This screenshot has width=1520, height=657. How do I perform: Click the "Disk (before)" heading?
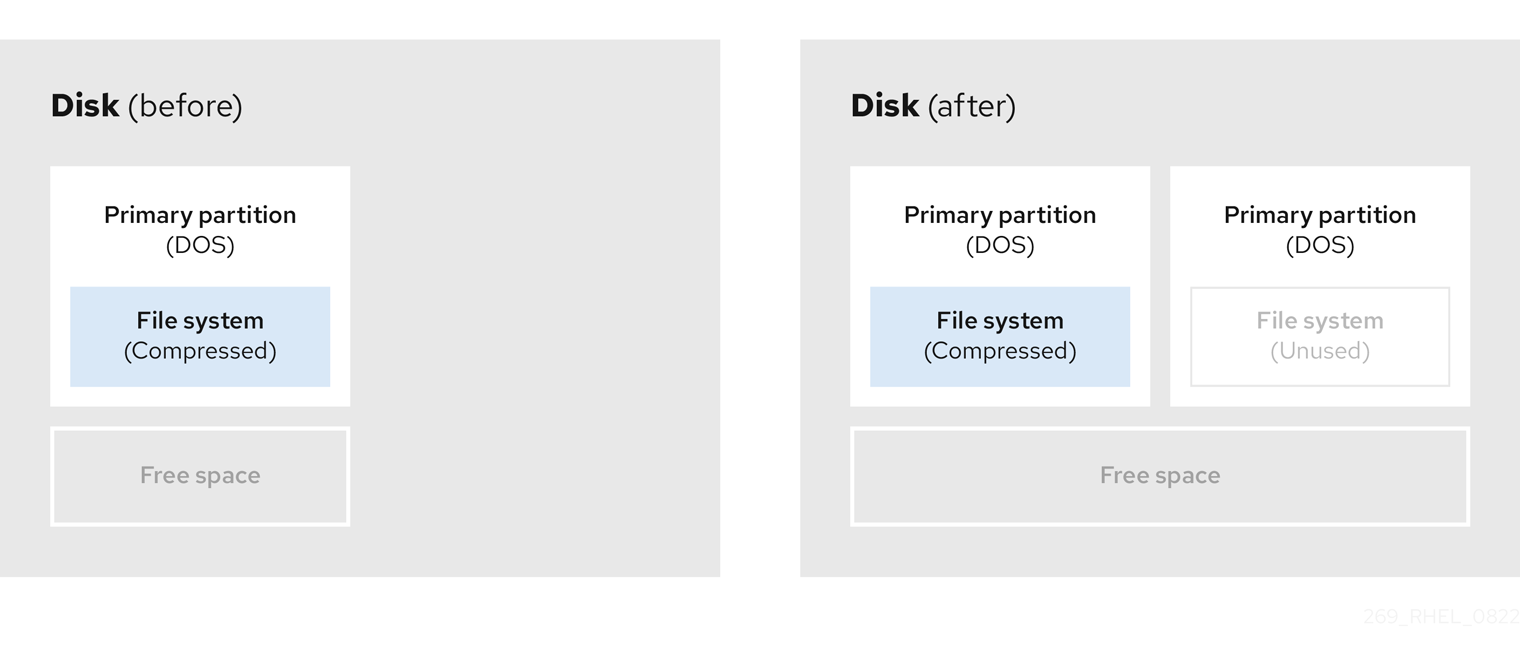(147, 106)
